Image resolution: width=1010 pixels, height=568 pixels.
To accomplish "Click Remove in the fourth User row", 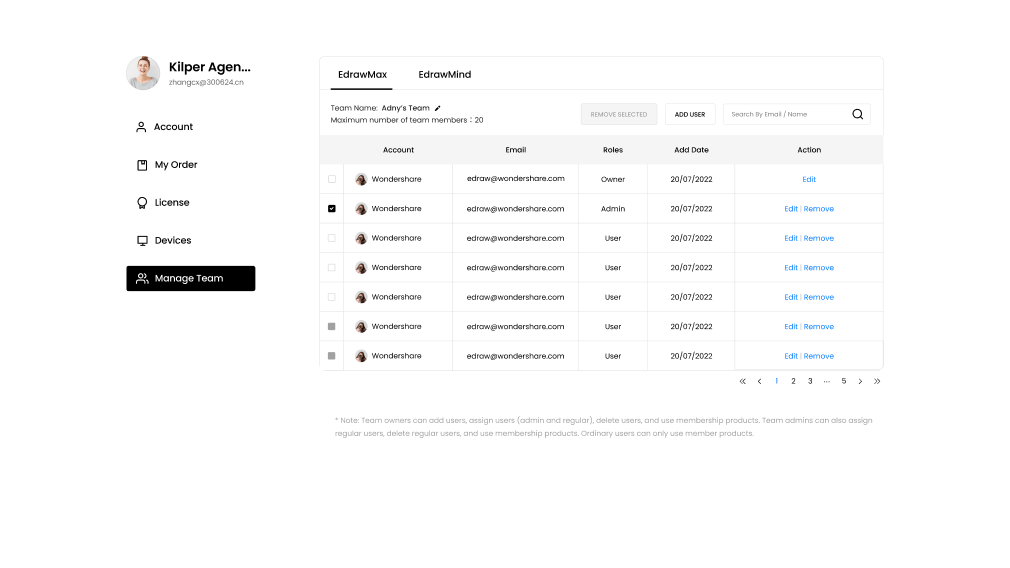I will (x=819, y=327).
